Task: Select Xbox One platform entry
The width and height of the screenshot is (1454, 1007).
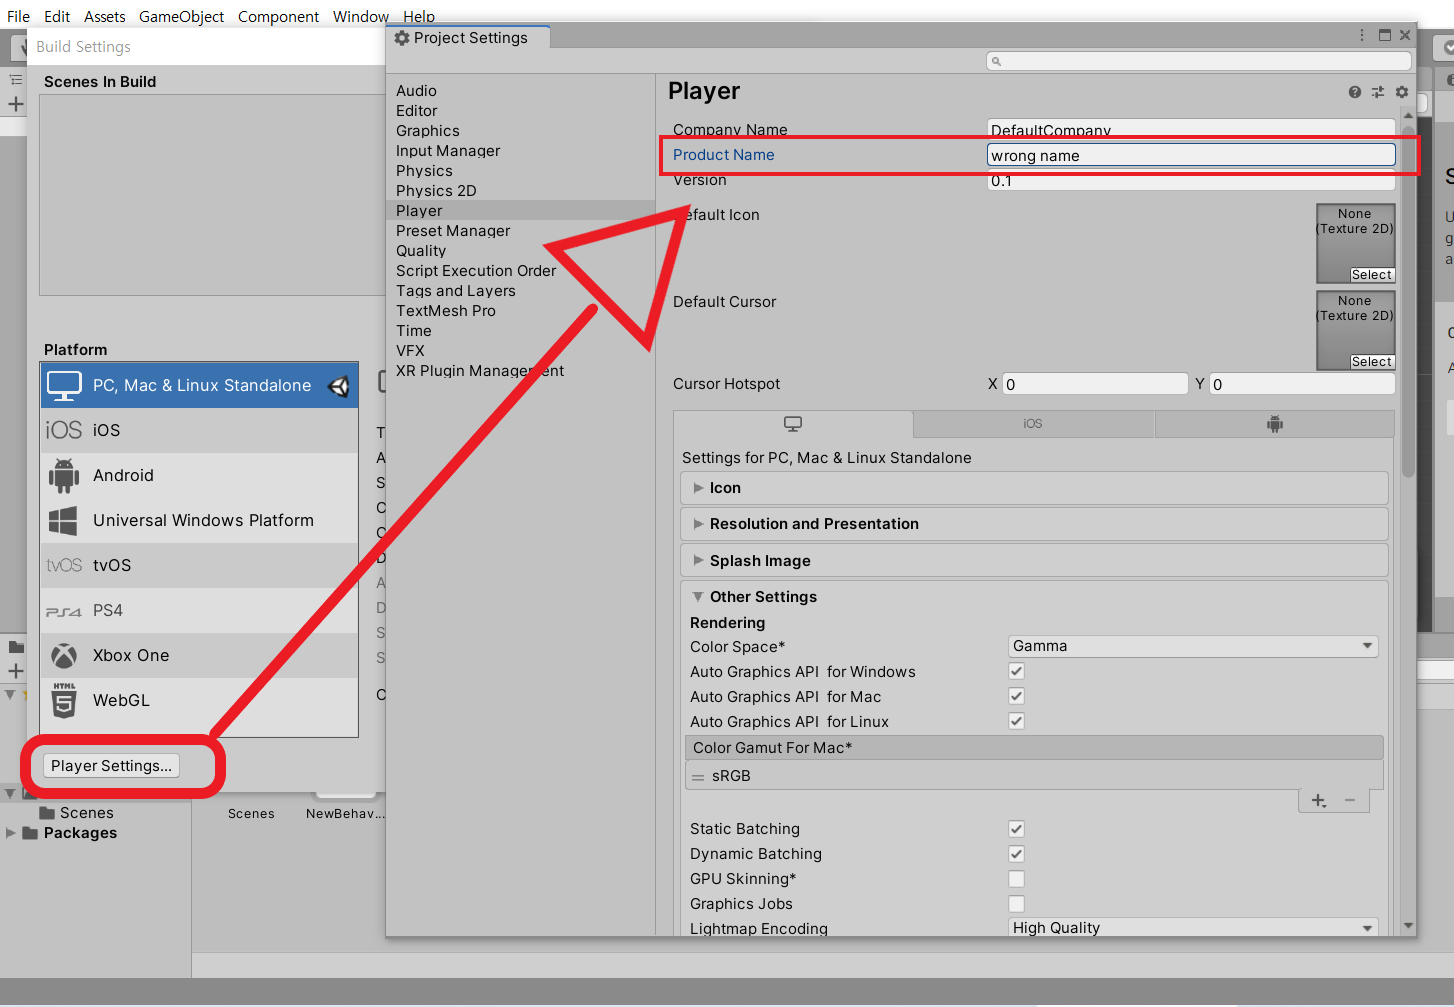Action: click(199, 655)
